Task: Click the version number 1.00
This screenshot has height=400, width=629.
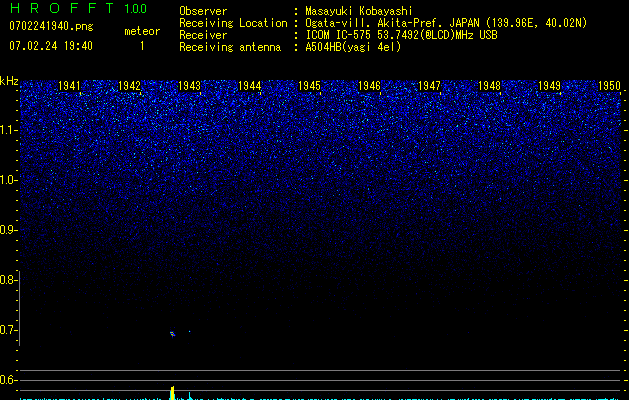Action: pos(135,9)
